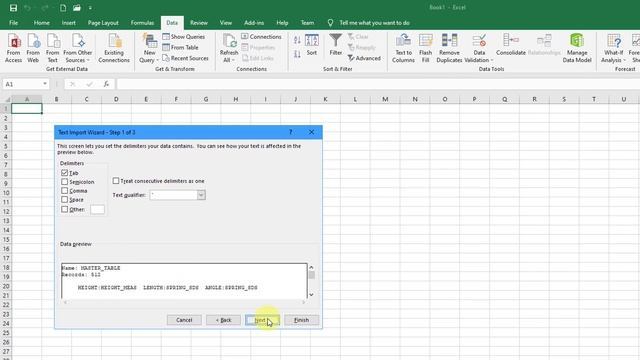This screenshot has width=640, height=360.
Task: Click the New document icon
Action: click(x=63, y=8)
